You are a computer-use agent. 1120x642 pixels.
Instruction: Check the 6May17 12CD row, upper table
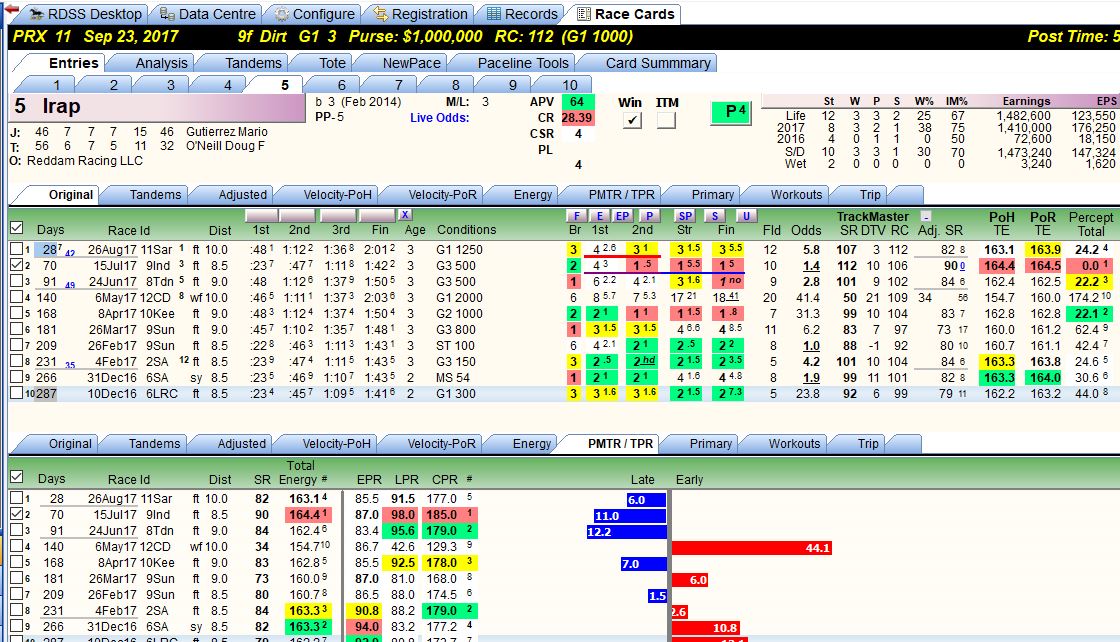click(16, 297)
